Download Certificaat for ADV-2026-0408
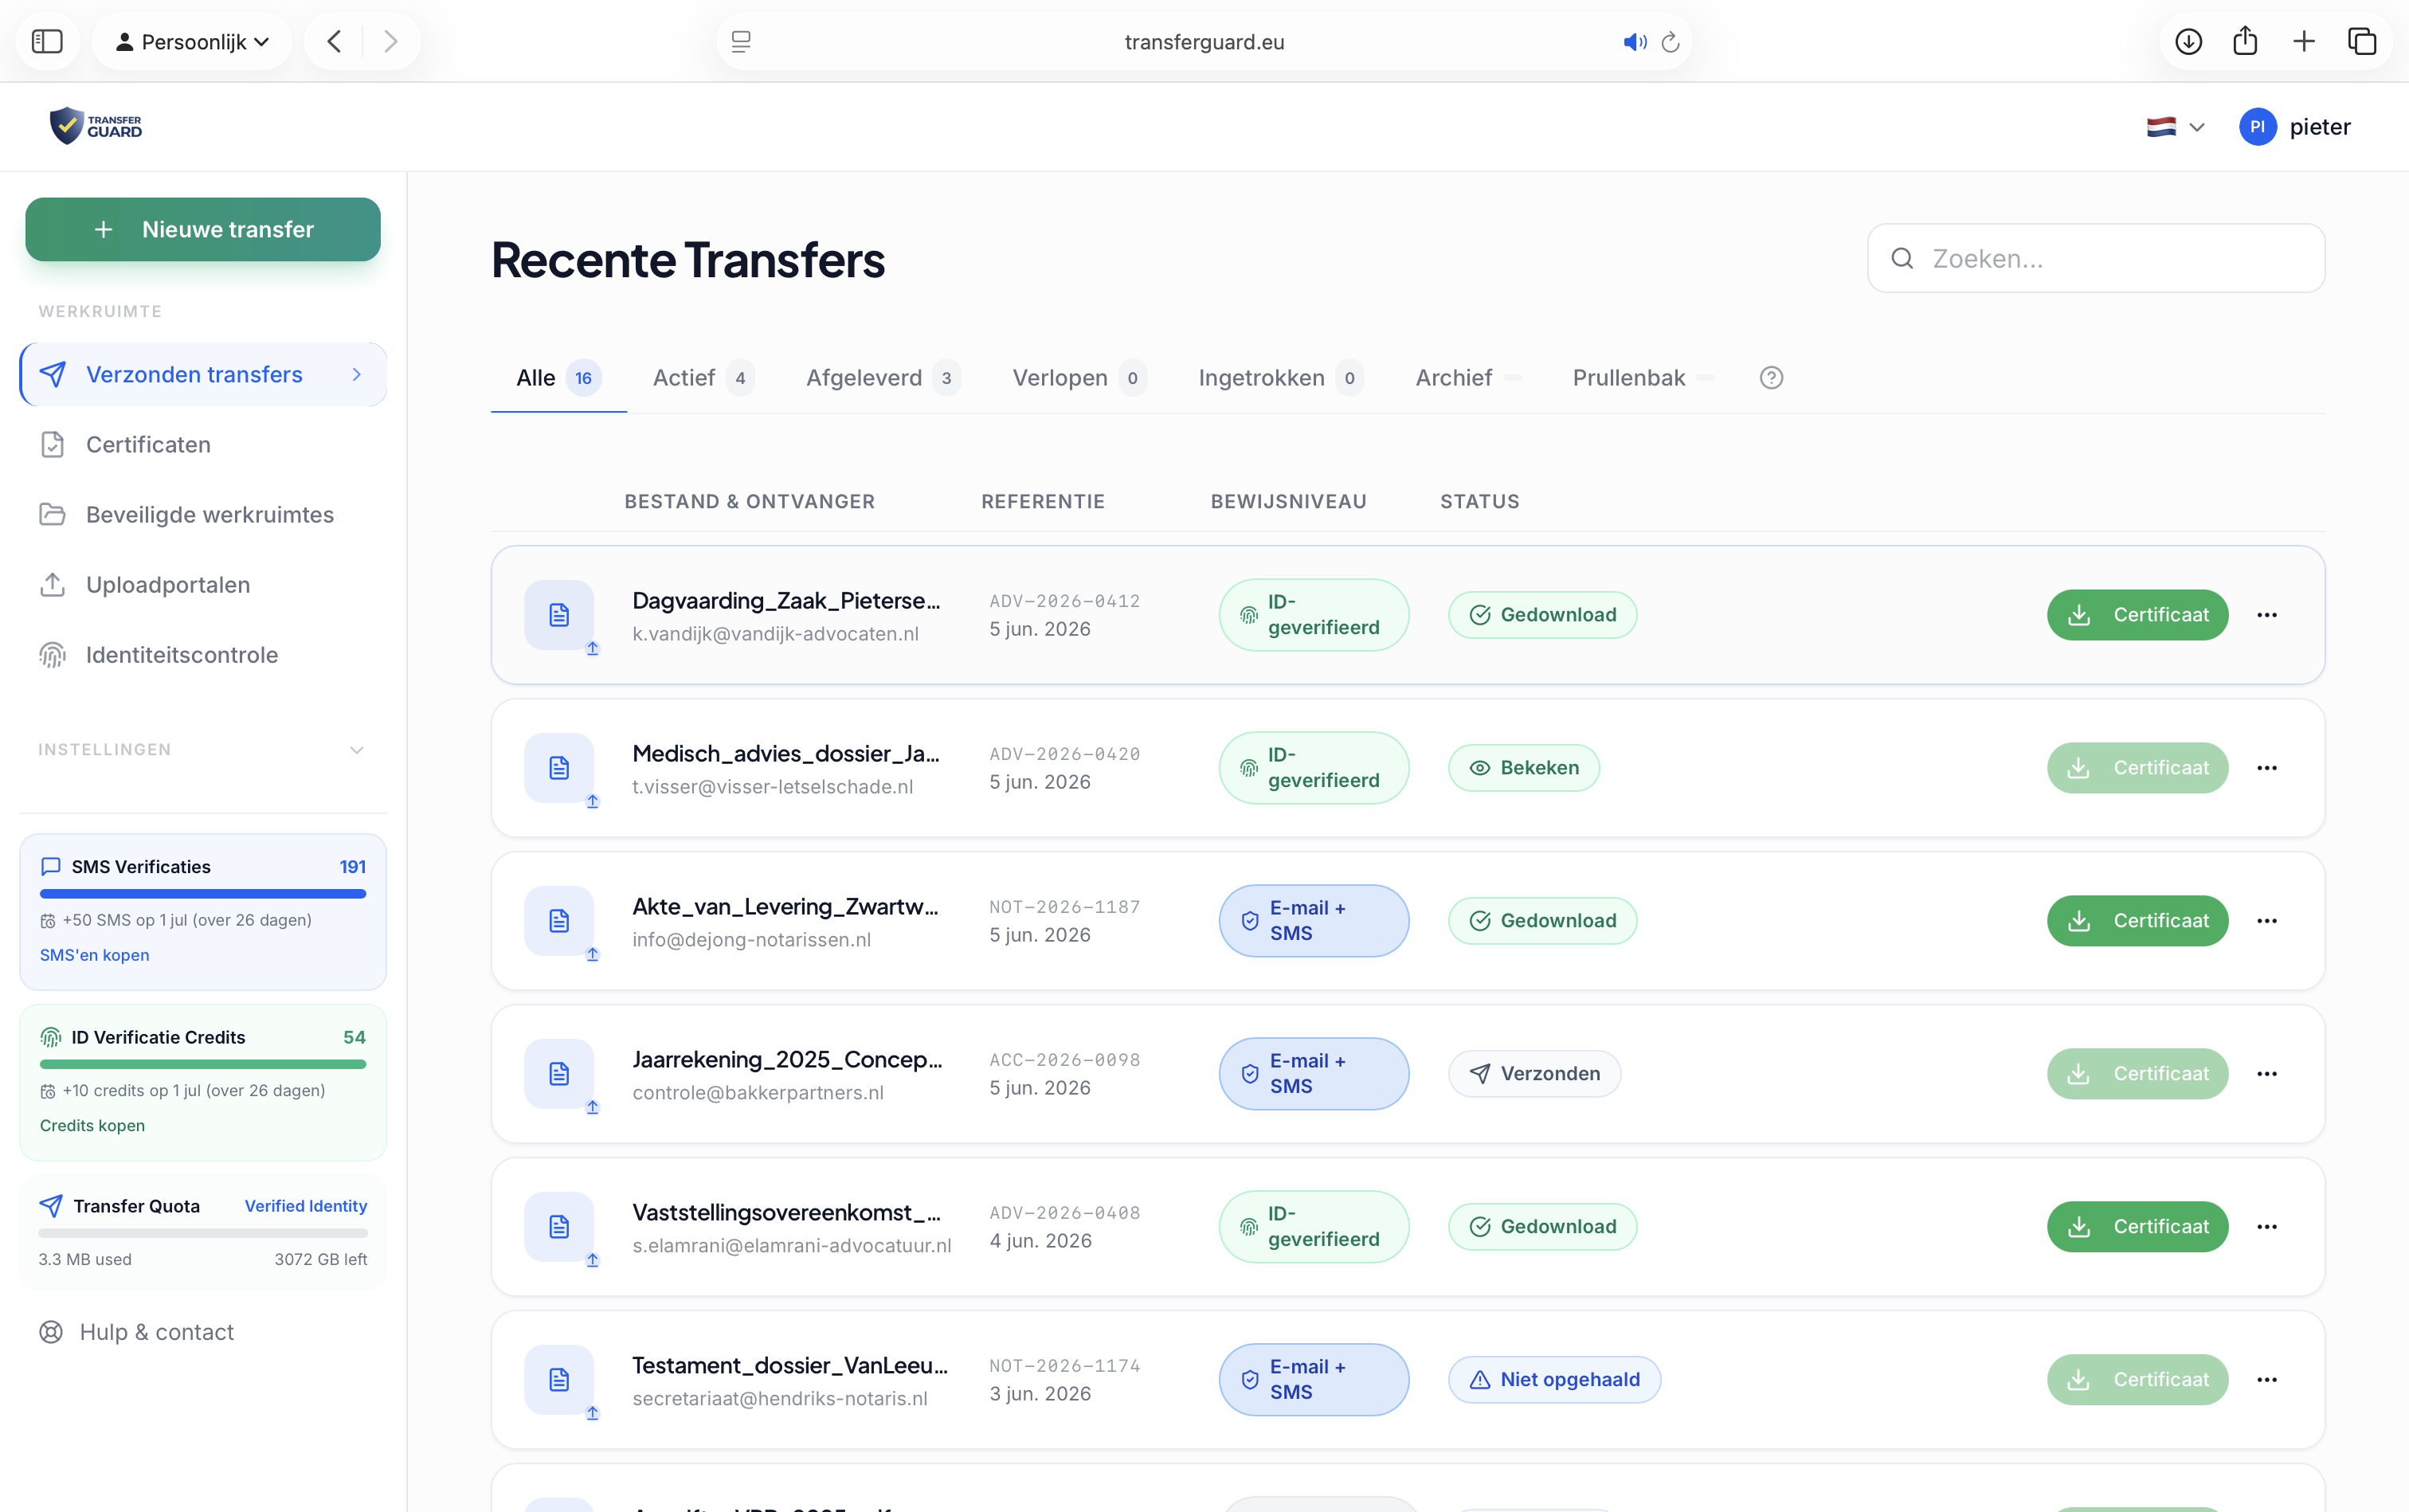 coord(2137,1227)
